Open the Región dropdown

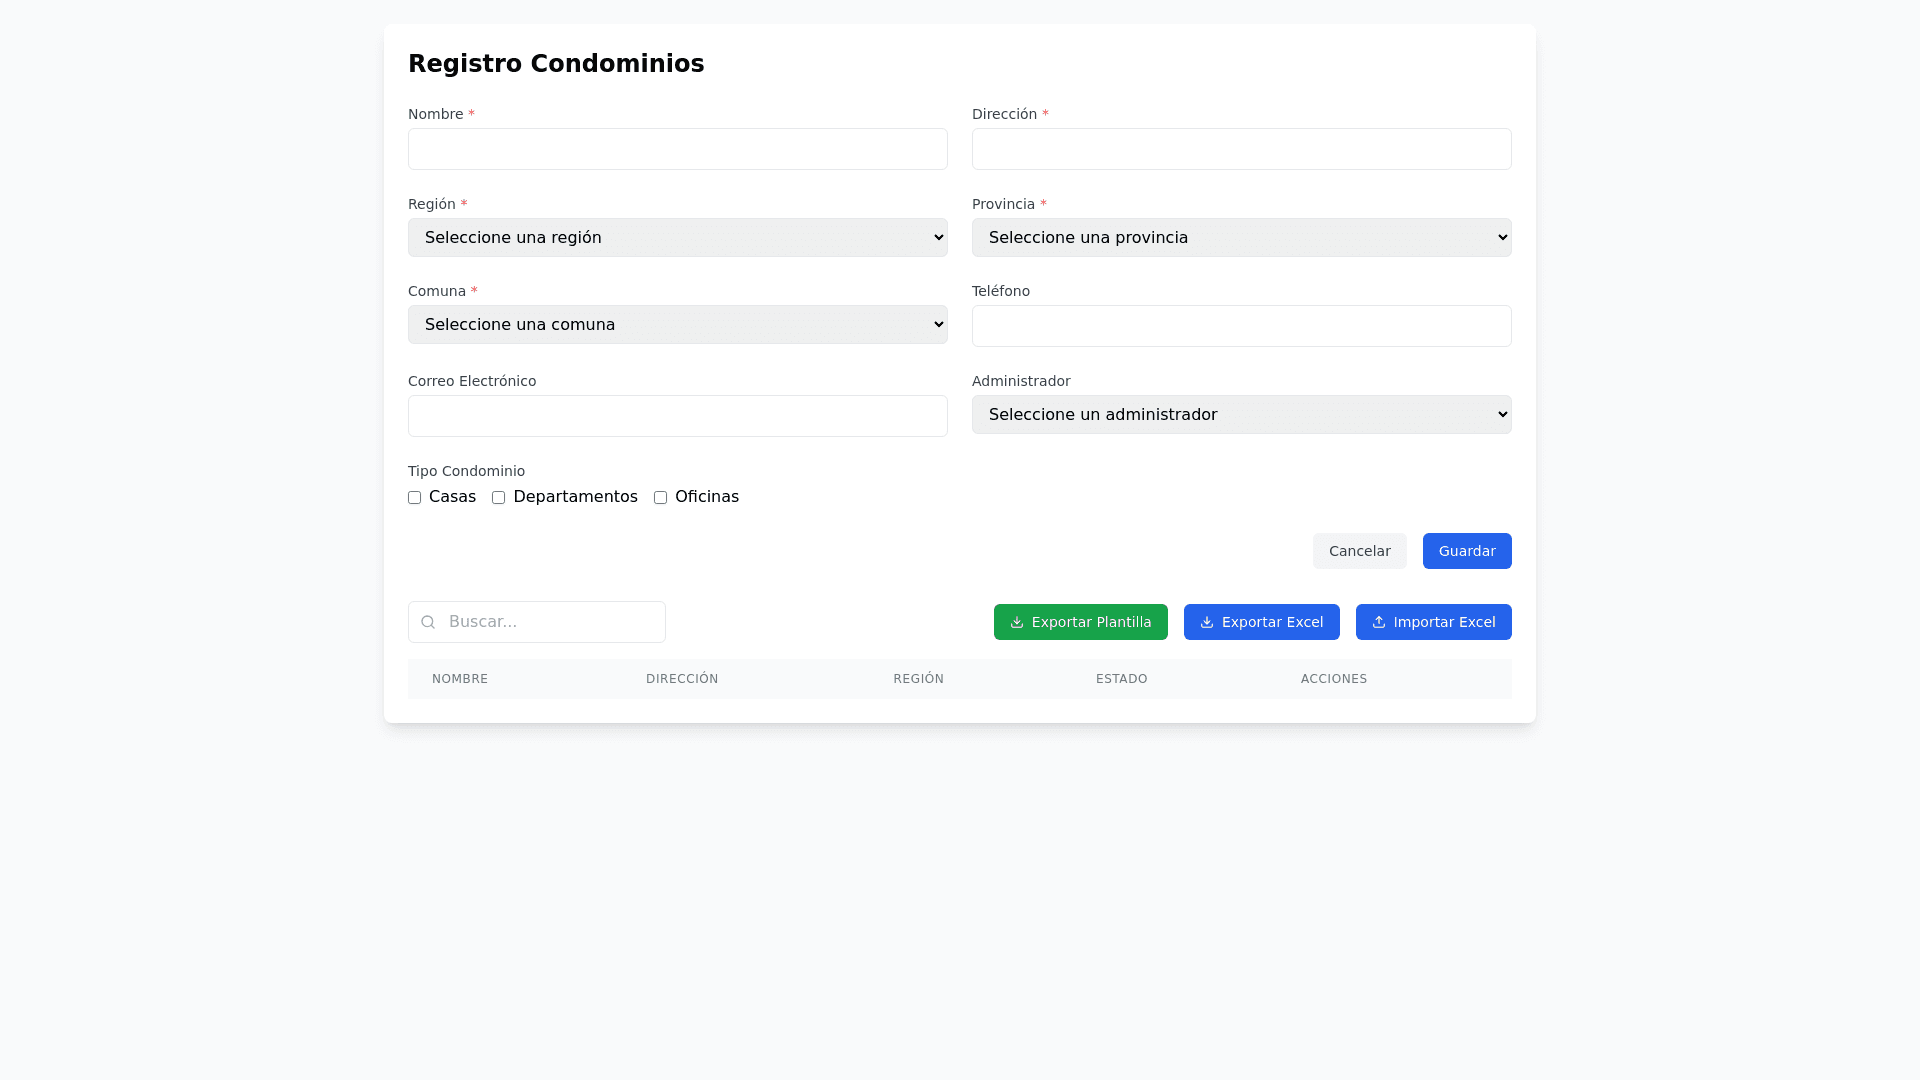coord(677,238)
